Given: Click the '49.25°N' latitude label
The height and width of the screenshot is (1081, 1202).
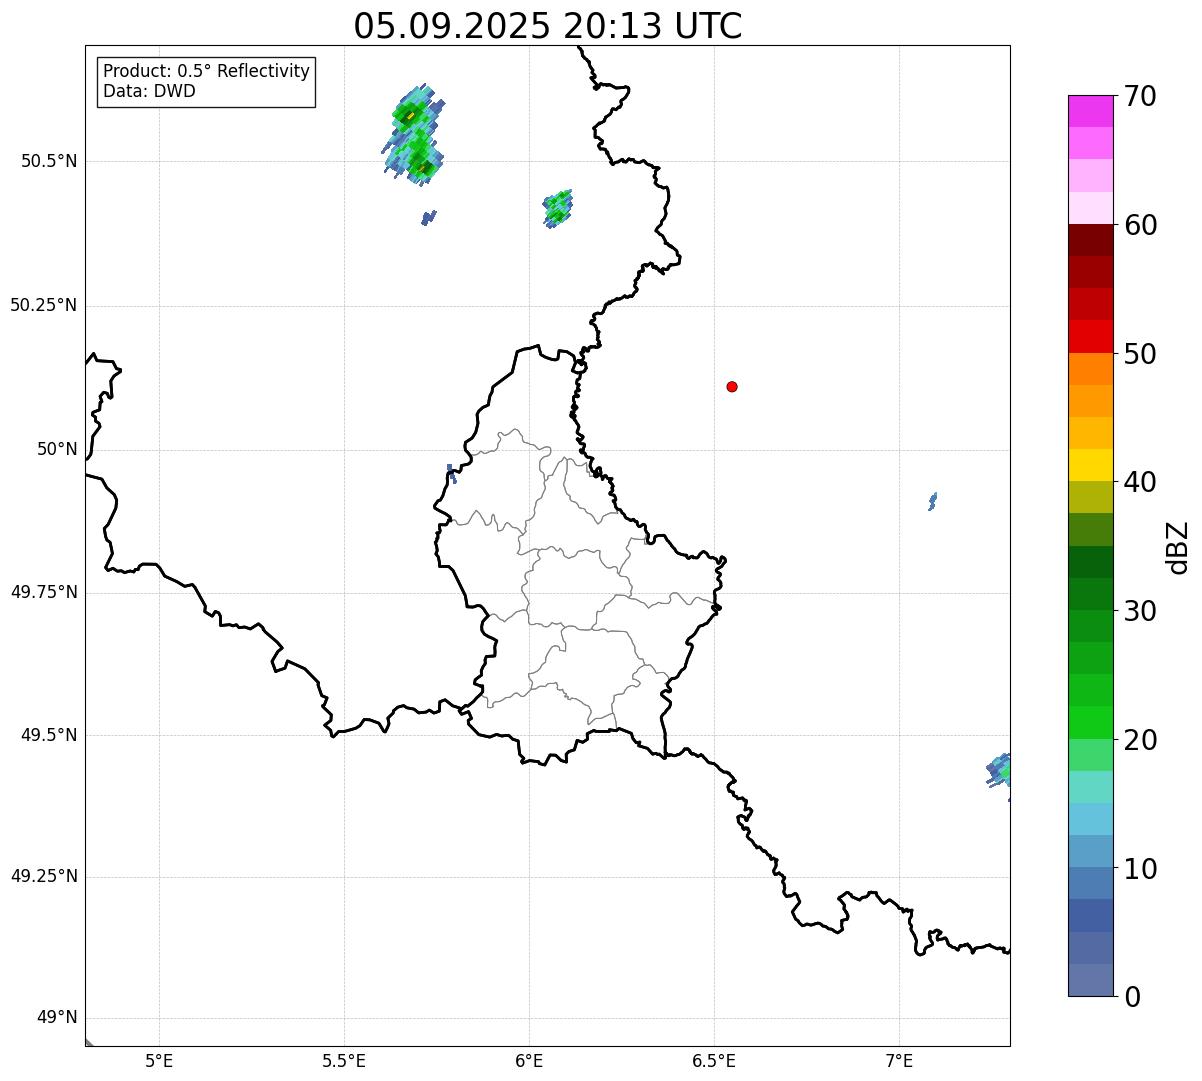Looking at the screenshot, I should (x=43, y=877).
